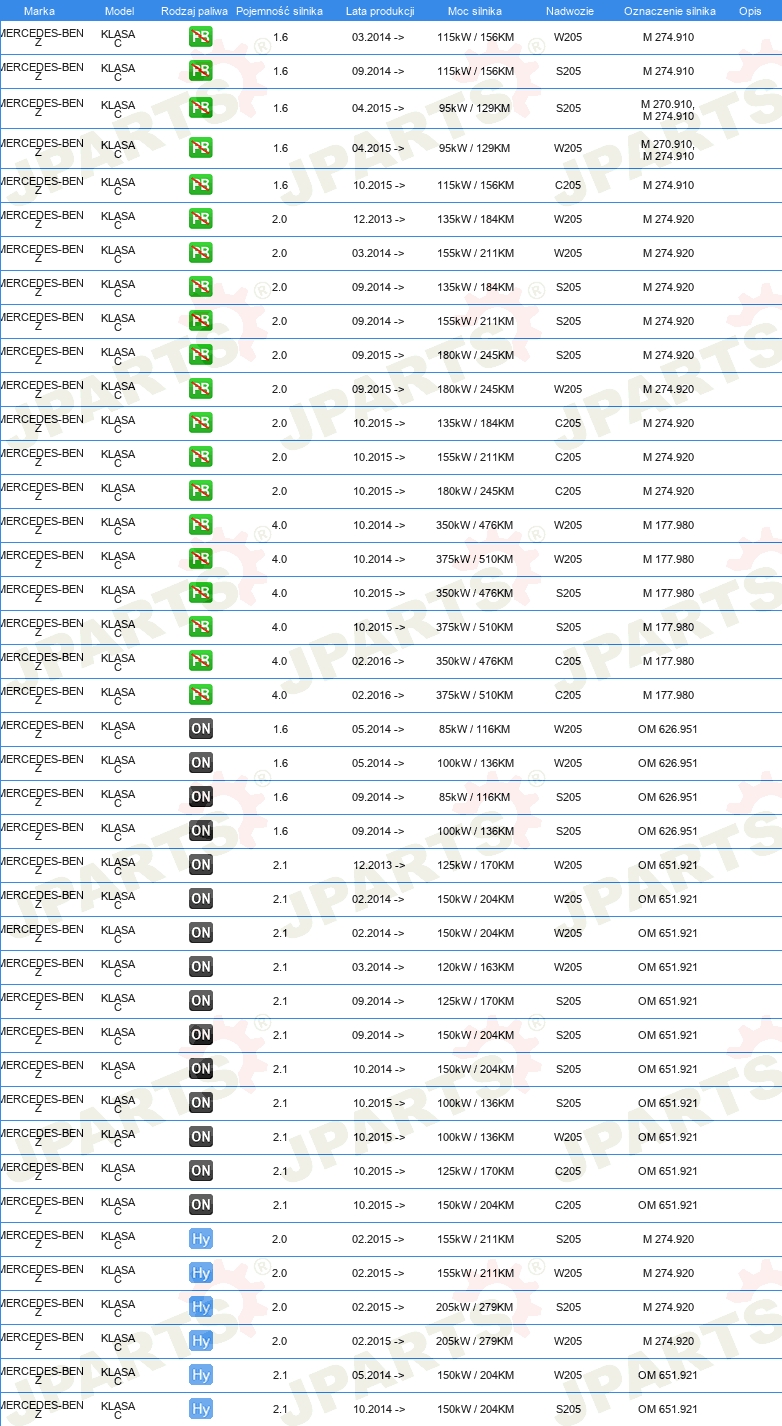Click the petrol icon in the 09.2015 180kW W205 row

(201, 389)
